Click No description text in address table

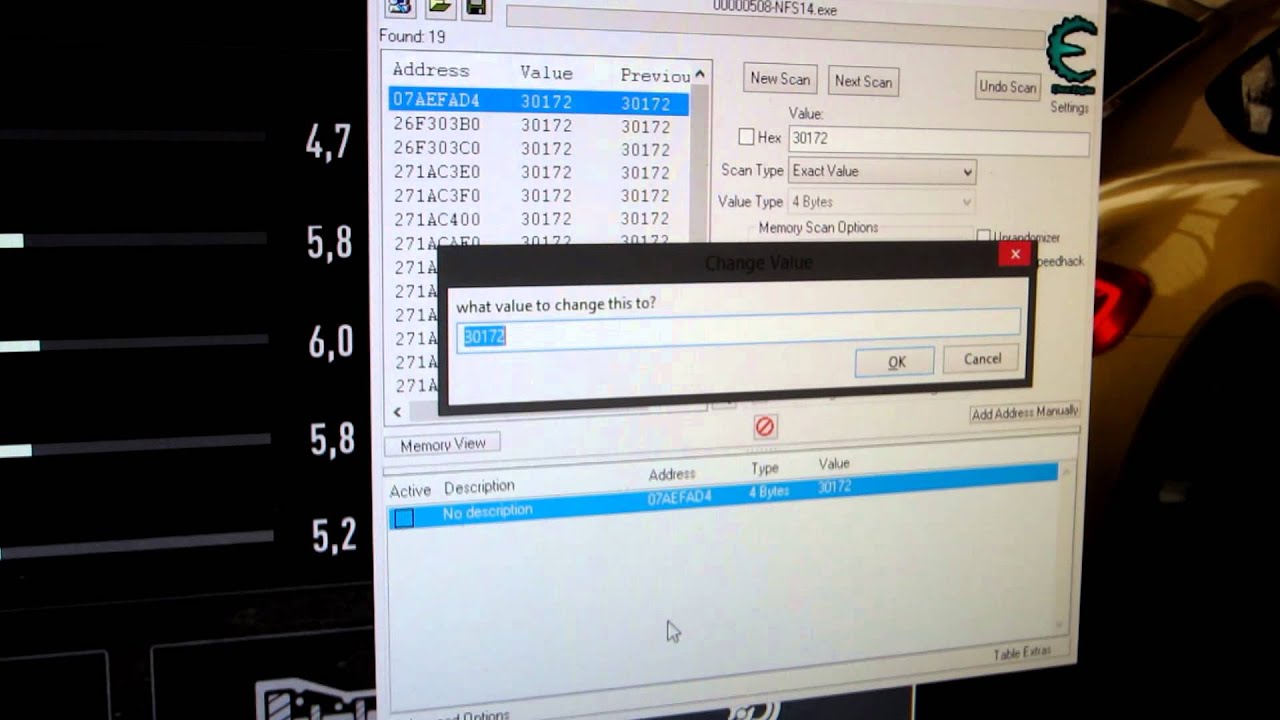point(488,511)
